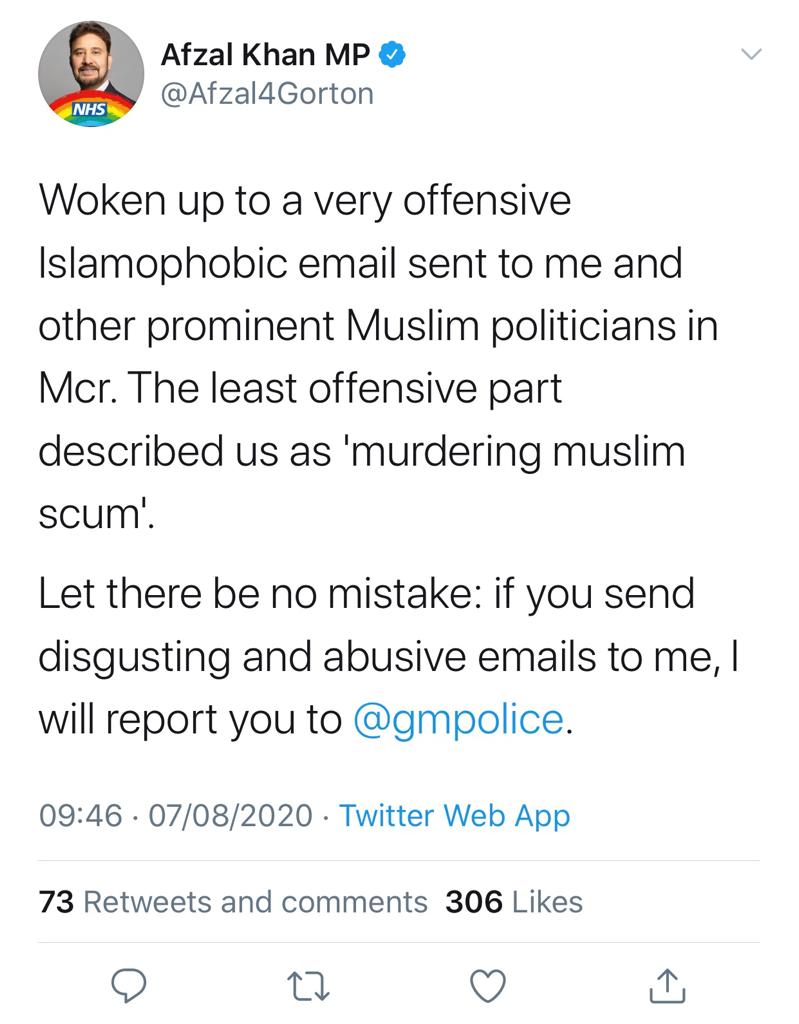This screenshot has height=1024, width=799.
Task: Visit the @gmpolice mention link
Action: [x=459, y=721]
